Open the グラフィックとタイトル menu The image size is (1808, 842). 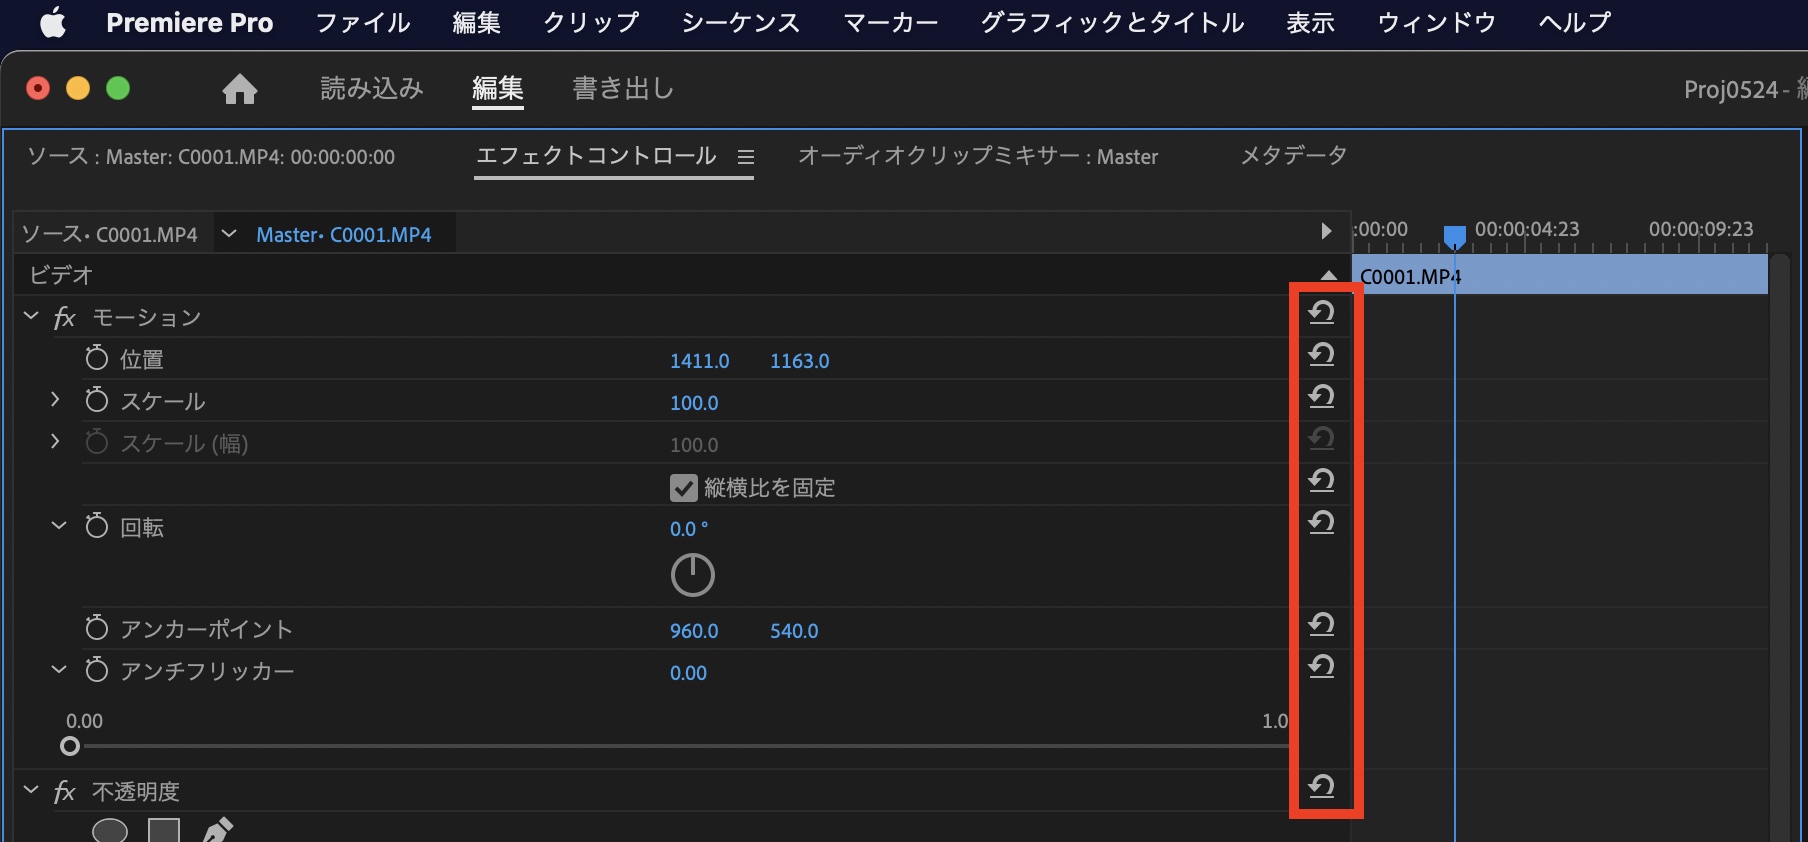pyautogui.click(x=1112, y=23)
